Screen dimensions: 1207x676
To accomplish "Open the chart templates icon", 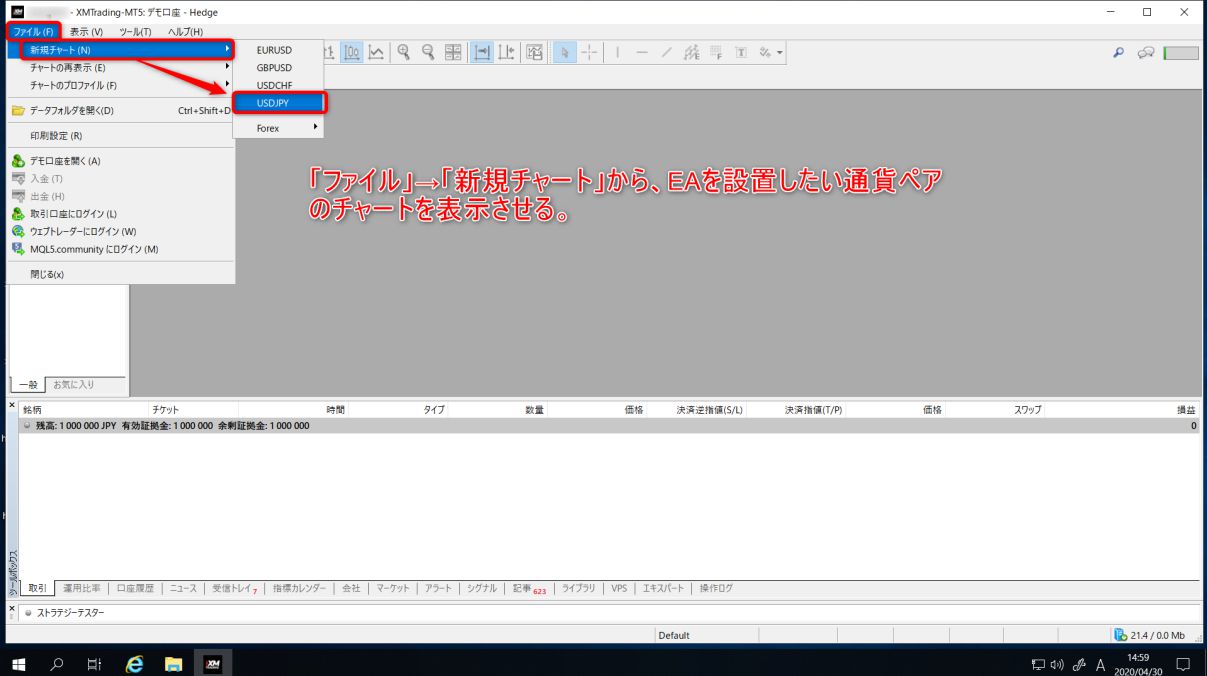I will [534, 52].
